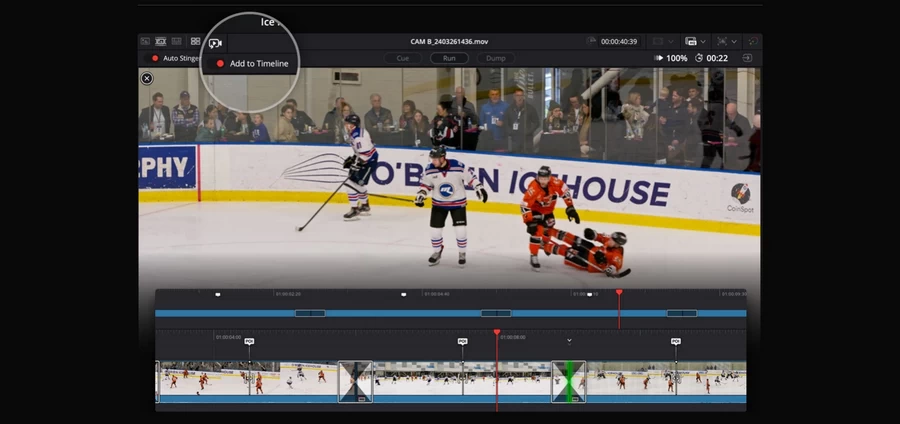900x424 pixels.
Task: Click the timecode field 00:00:40:39
Action: tap(619, 41)
